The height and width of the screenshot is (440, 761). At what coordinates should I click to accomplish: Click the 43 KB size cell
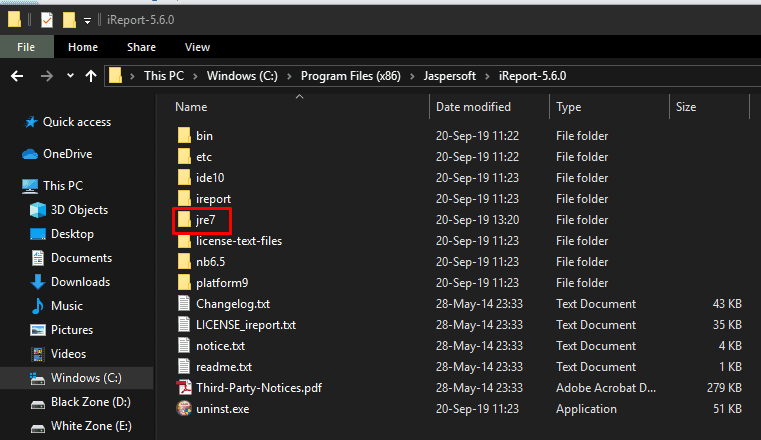(x=727, y=304)
